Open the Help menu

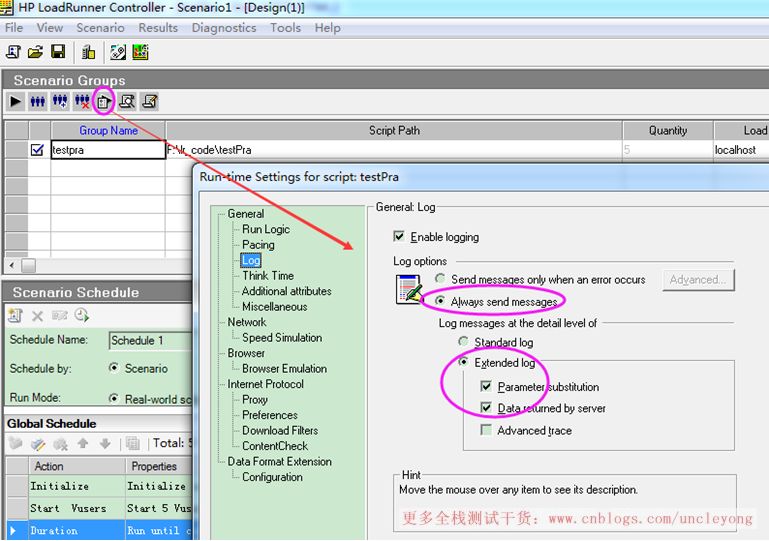(328, 27)
